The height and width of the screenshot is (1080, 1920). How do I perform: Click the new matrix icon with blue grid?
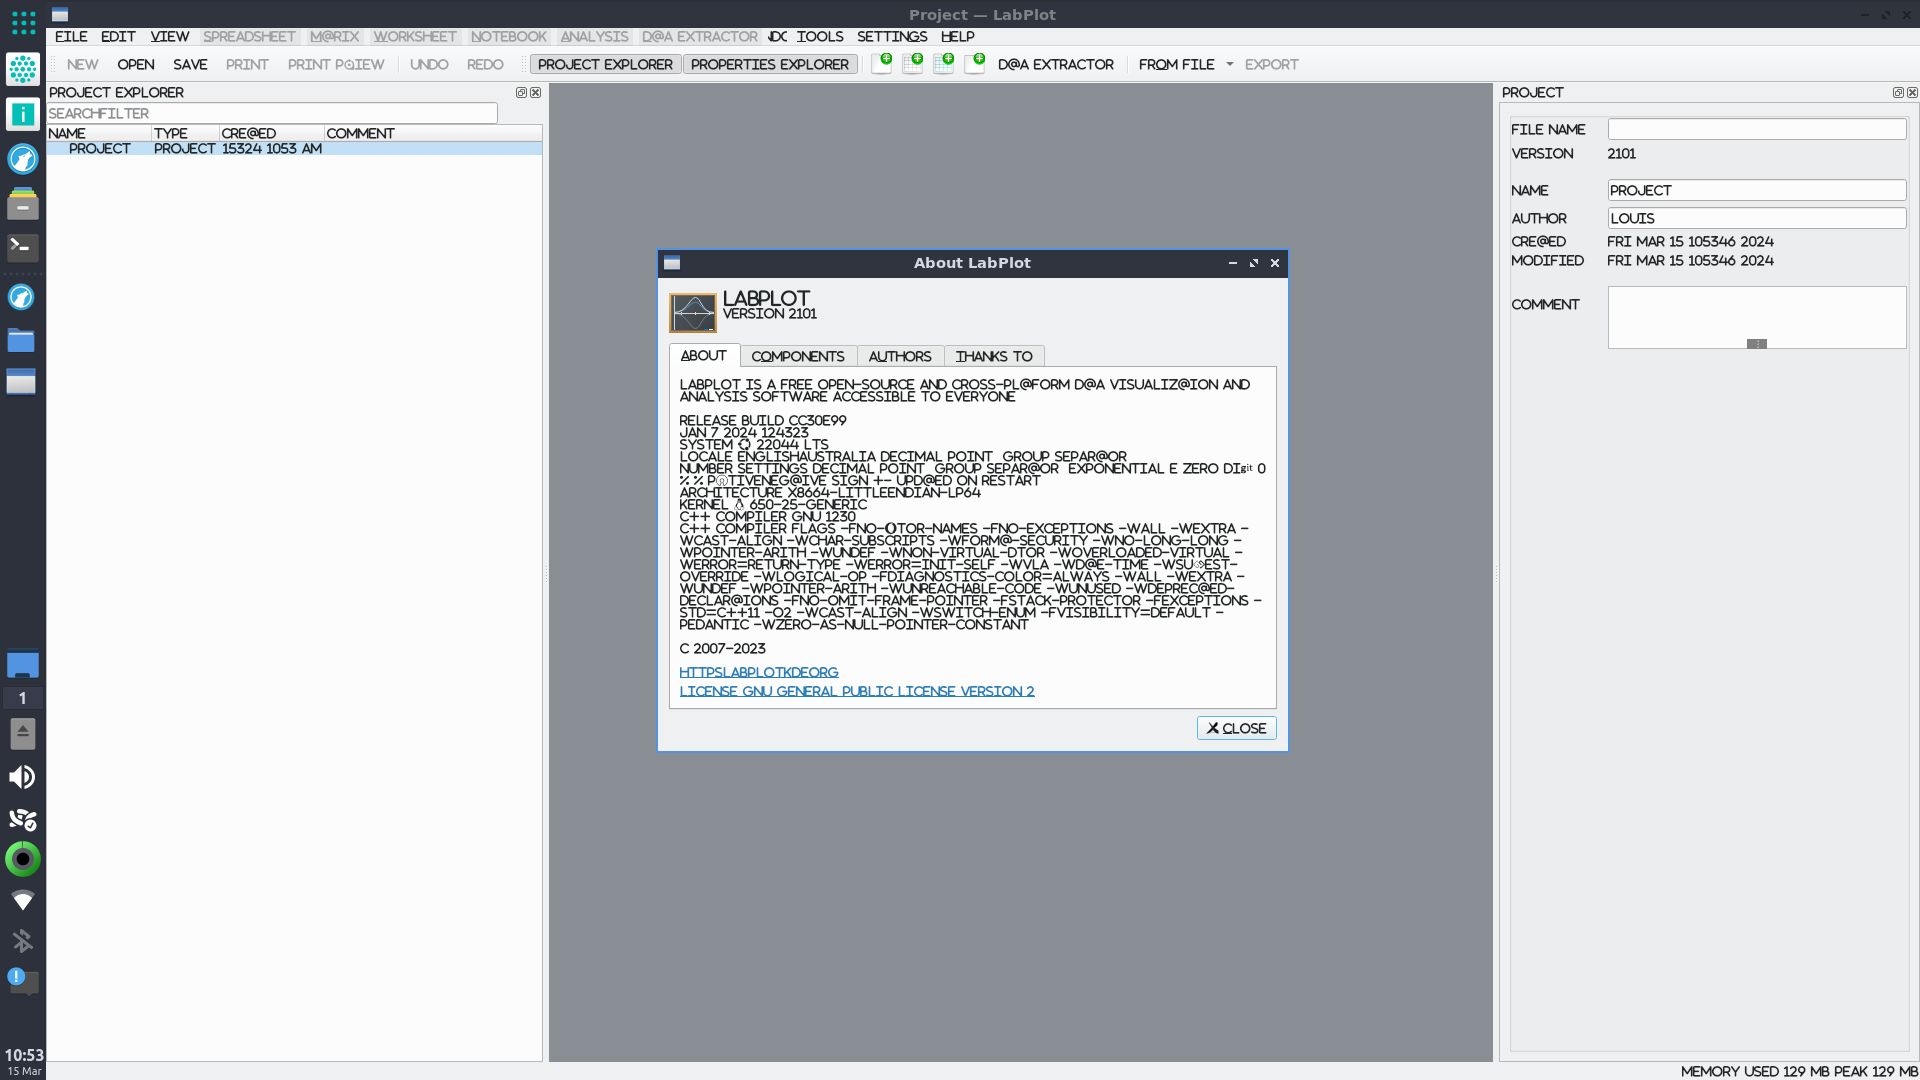coord(943,64)
